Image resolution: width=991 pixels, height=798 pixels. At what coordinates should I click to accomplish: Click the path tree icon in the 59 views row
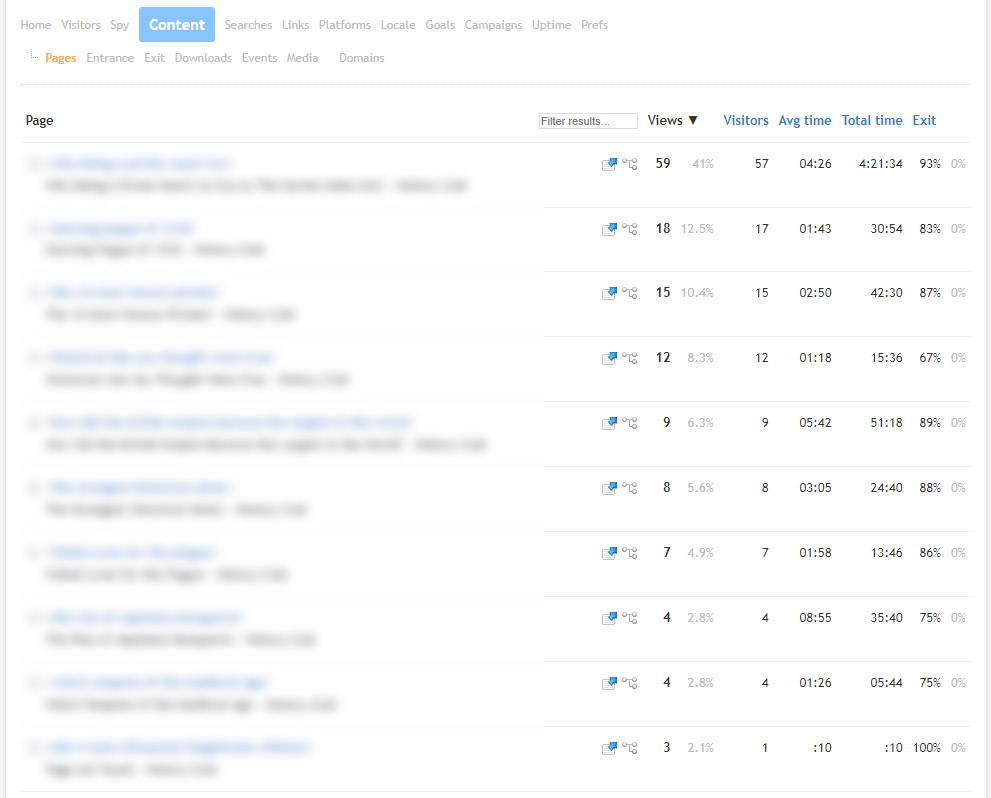point(630,164)
